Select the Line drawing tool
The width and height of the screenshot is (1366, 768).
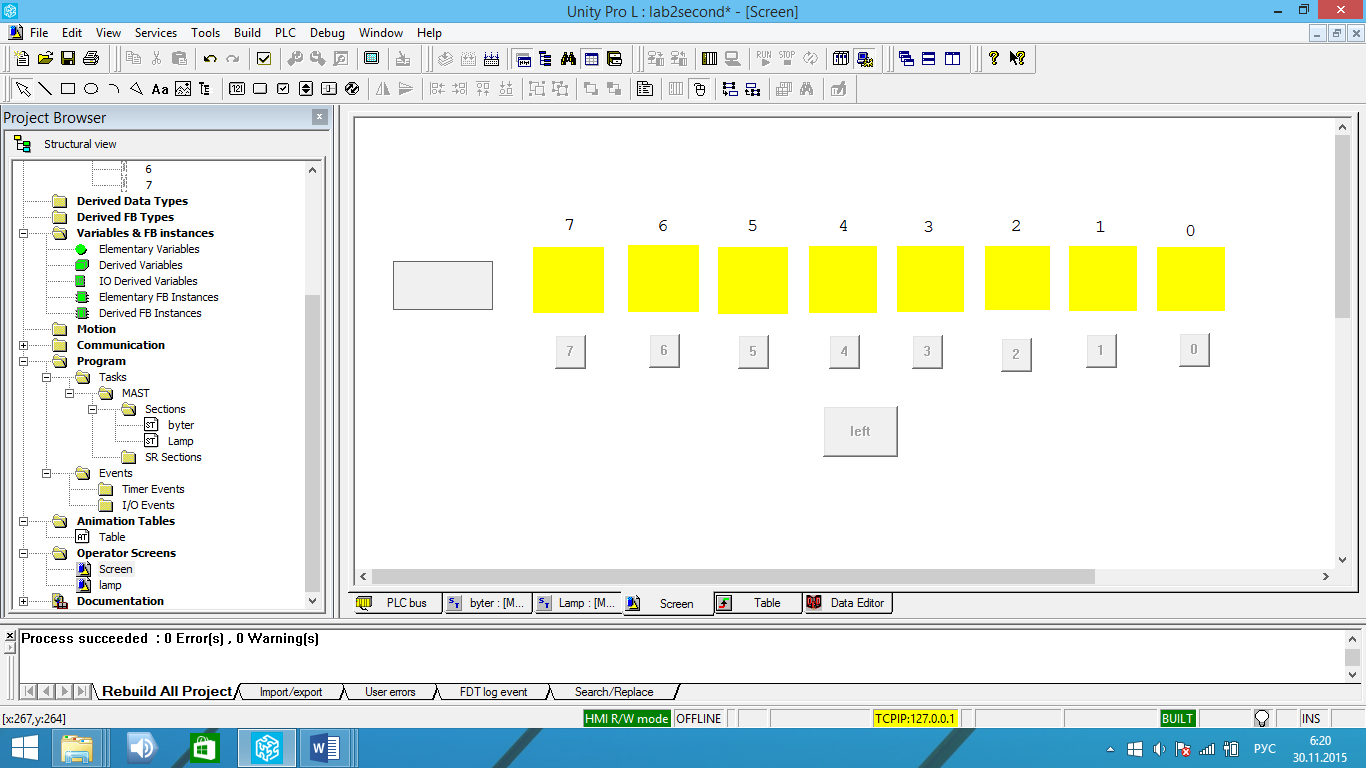click(45, 89)
